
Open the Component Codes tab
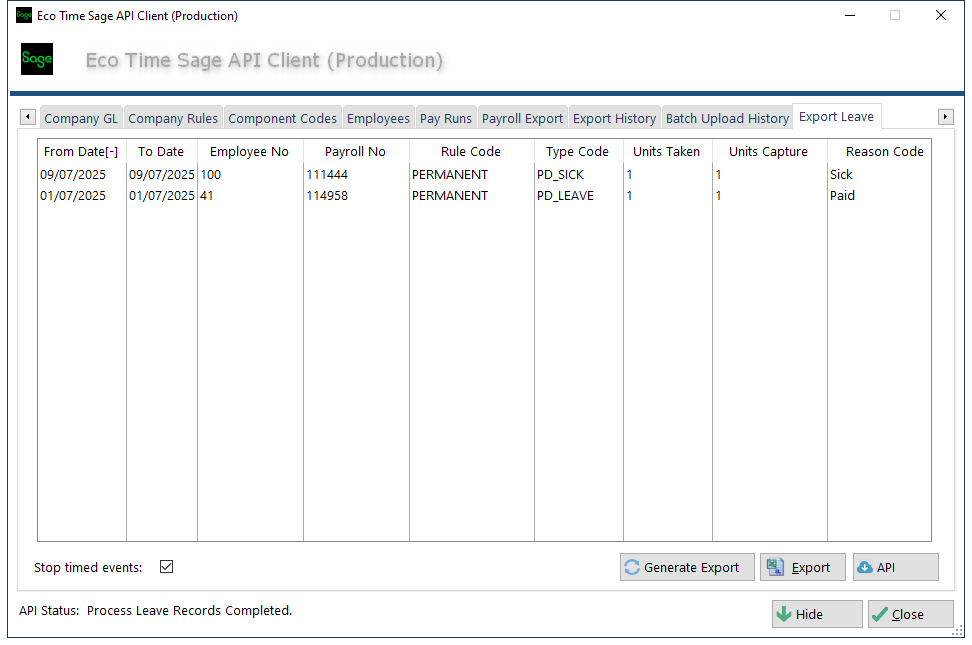pos(282,118)
